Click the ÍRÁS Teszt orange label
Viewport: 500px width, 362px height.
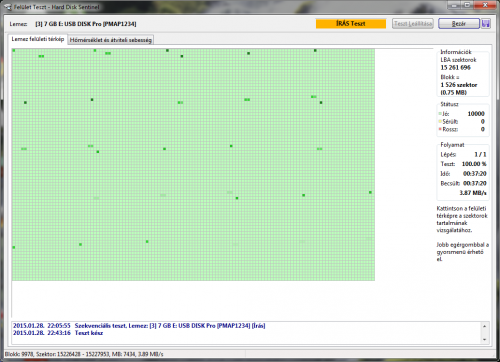point(351,24)
